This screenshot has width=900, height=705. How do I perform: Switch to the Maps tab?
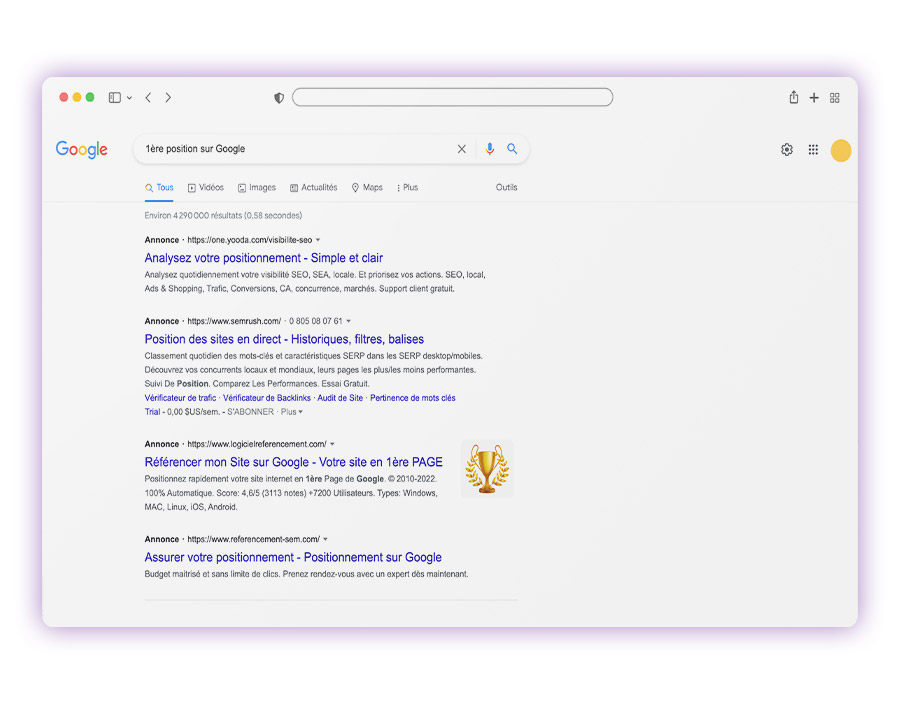pyautogui.click(x=367, y=188)
